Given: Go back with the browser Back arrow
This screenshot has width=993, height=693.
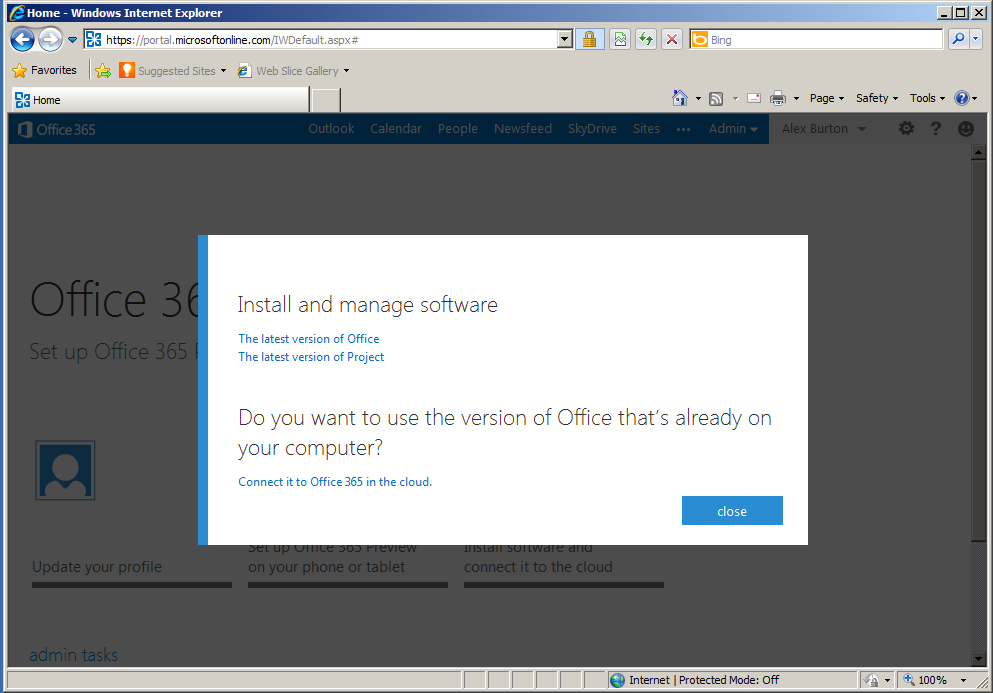Looking at the screenshot, I should (22, 39).
